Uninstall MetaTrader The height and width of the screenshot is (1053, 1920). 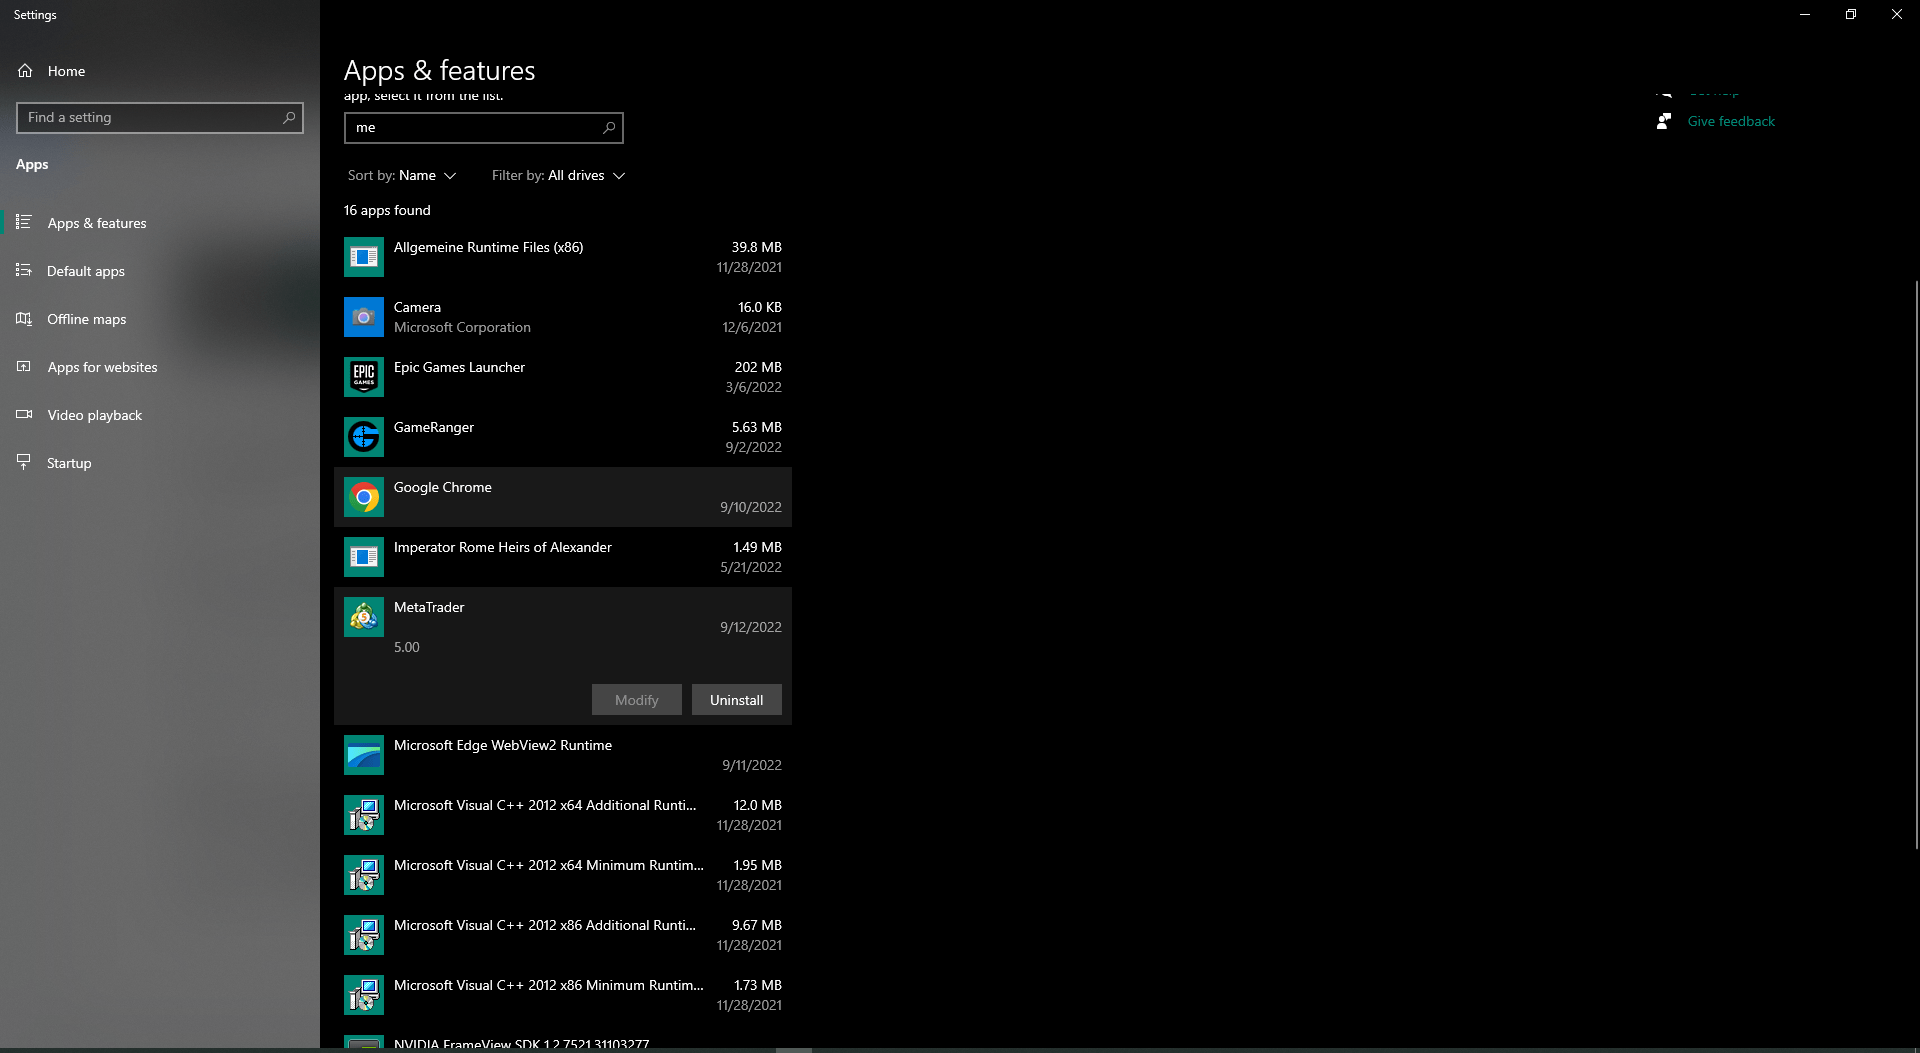tap(737, 700)
